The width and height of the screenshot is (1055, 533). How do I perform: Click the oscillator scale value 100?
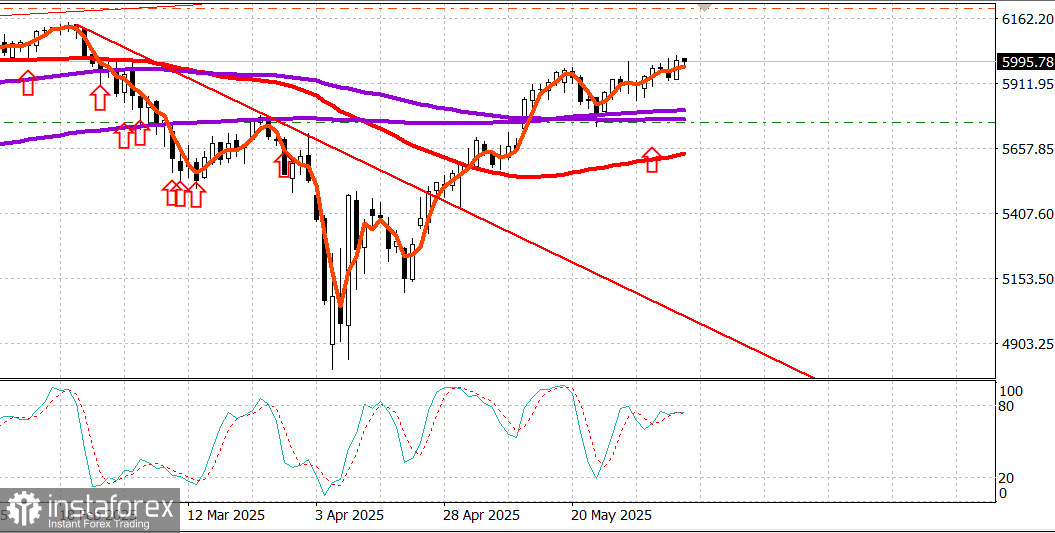coord(1012,392)
